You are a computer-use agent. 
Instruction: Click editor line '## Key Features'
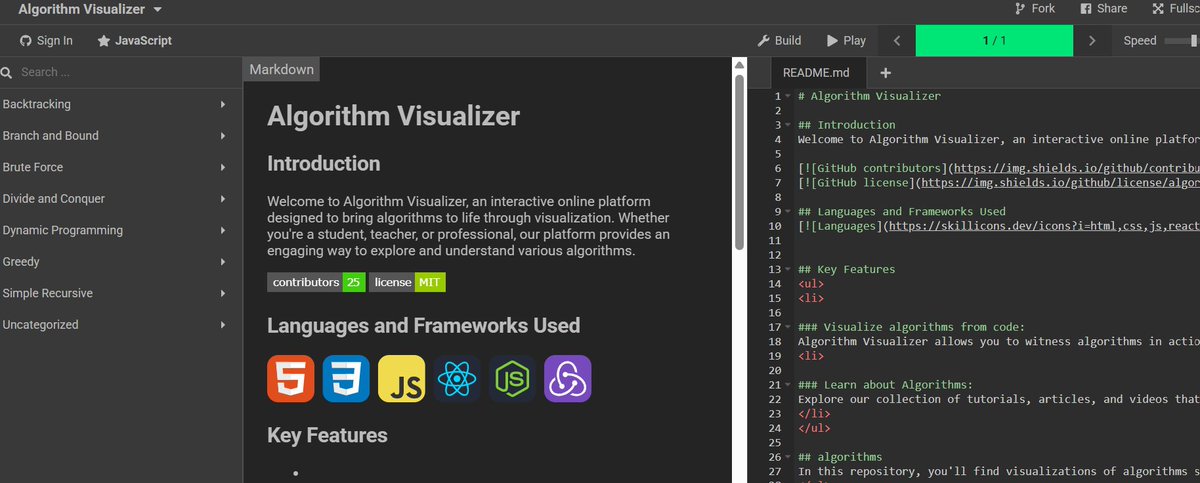tap(846, 269)
